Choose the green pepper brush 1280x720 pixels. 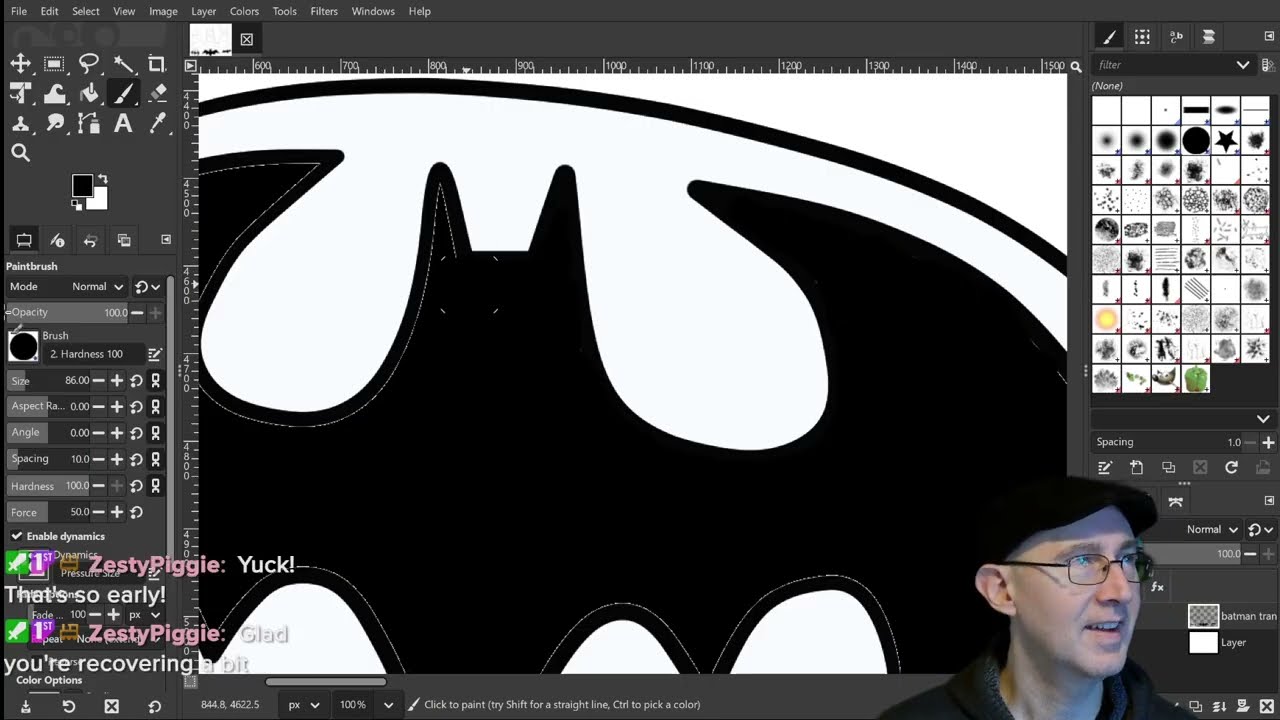pos(1196,379)
